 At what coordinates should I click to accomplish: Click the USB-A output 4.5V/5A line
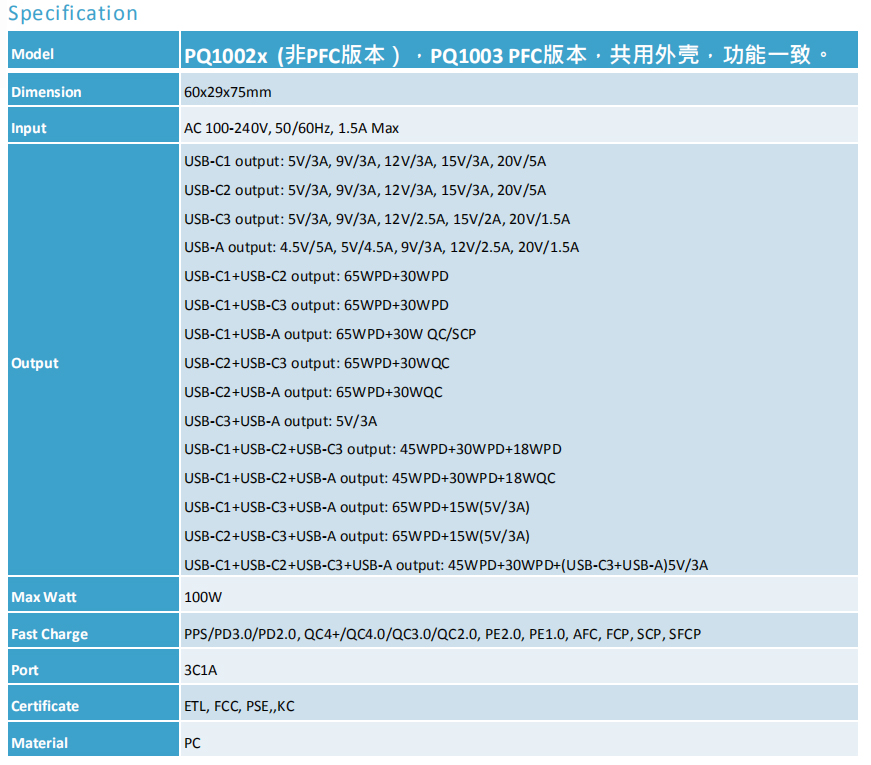[381, 247]
